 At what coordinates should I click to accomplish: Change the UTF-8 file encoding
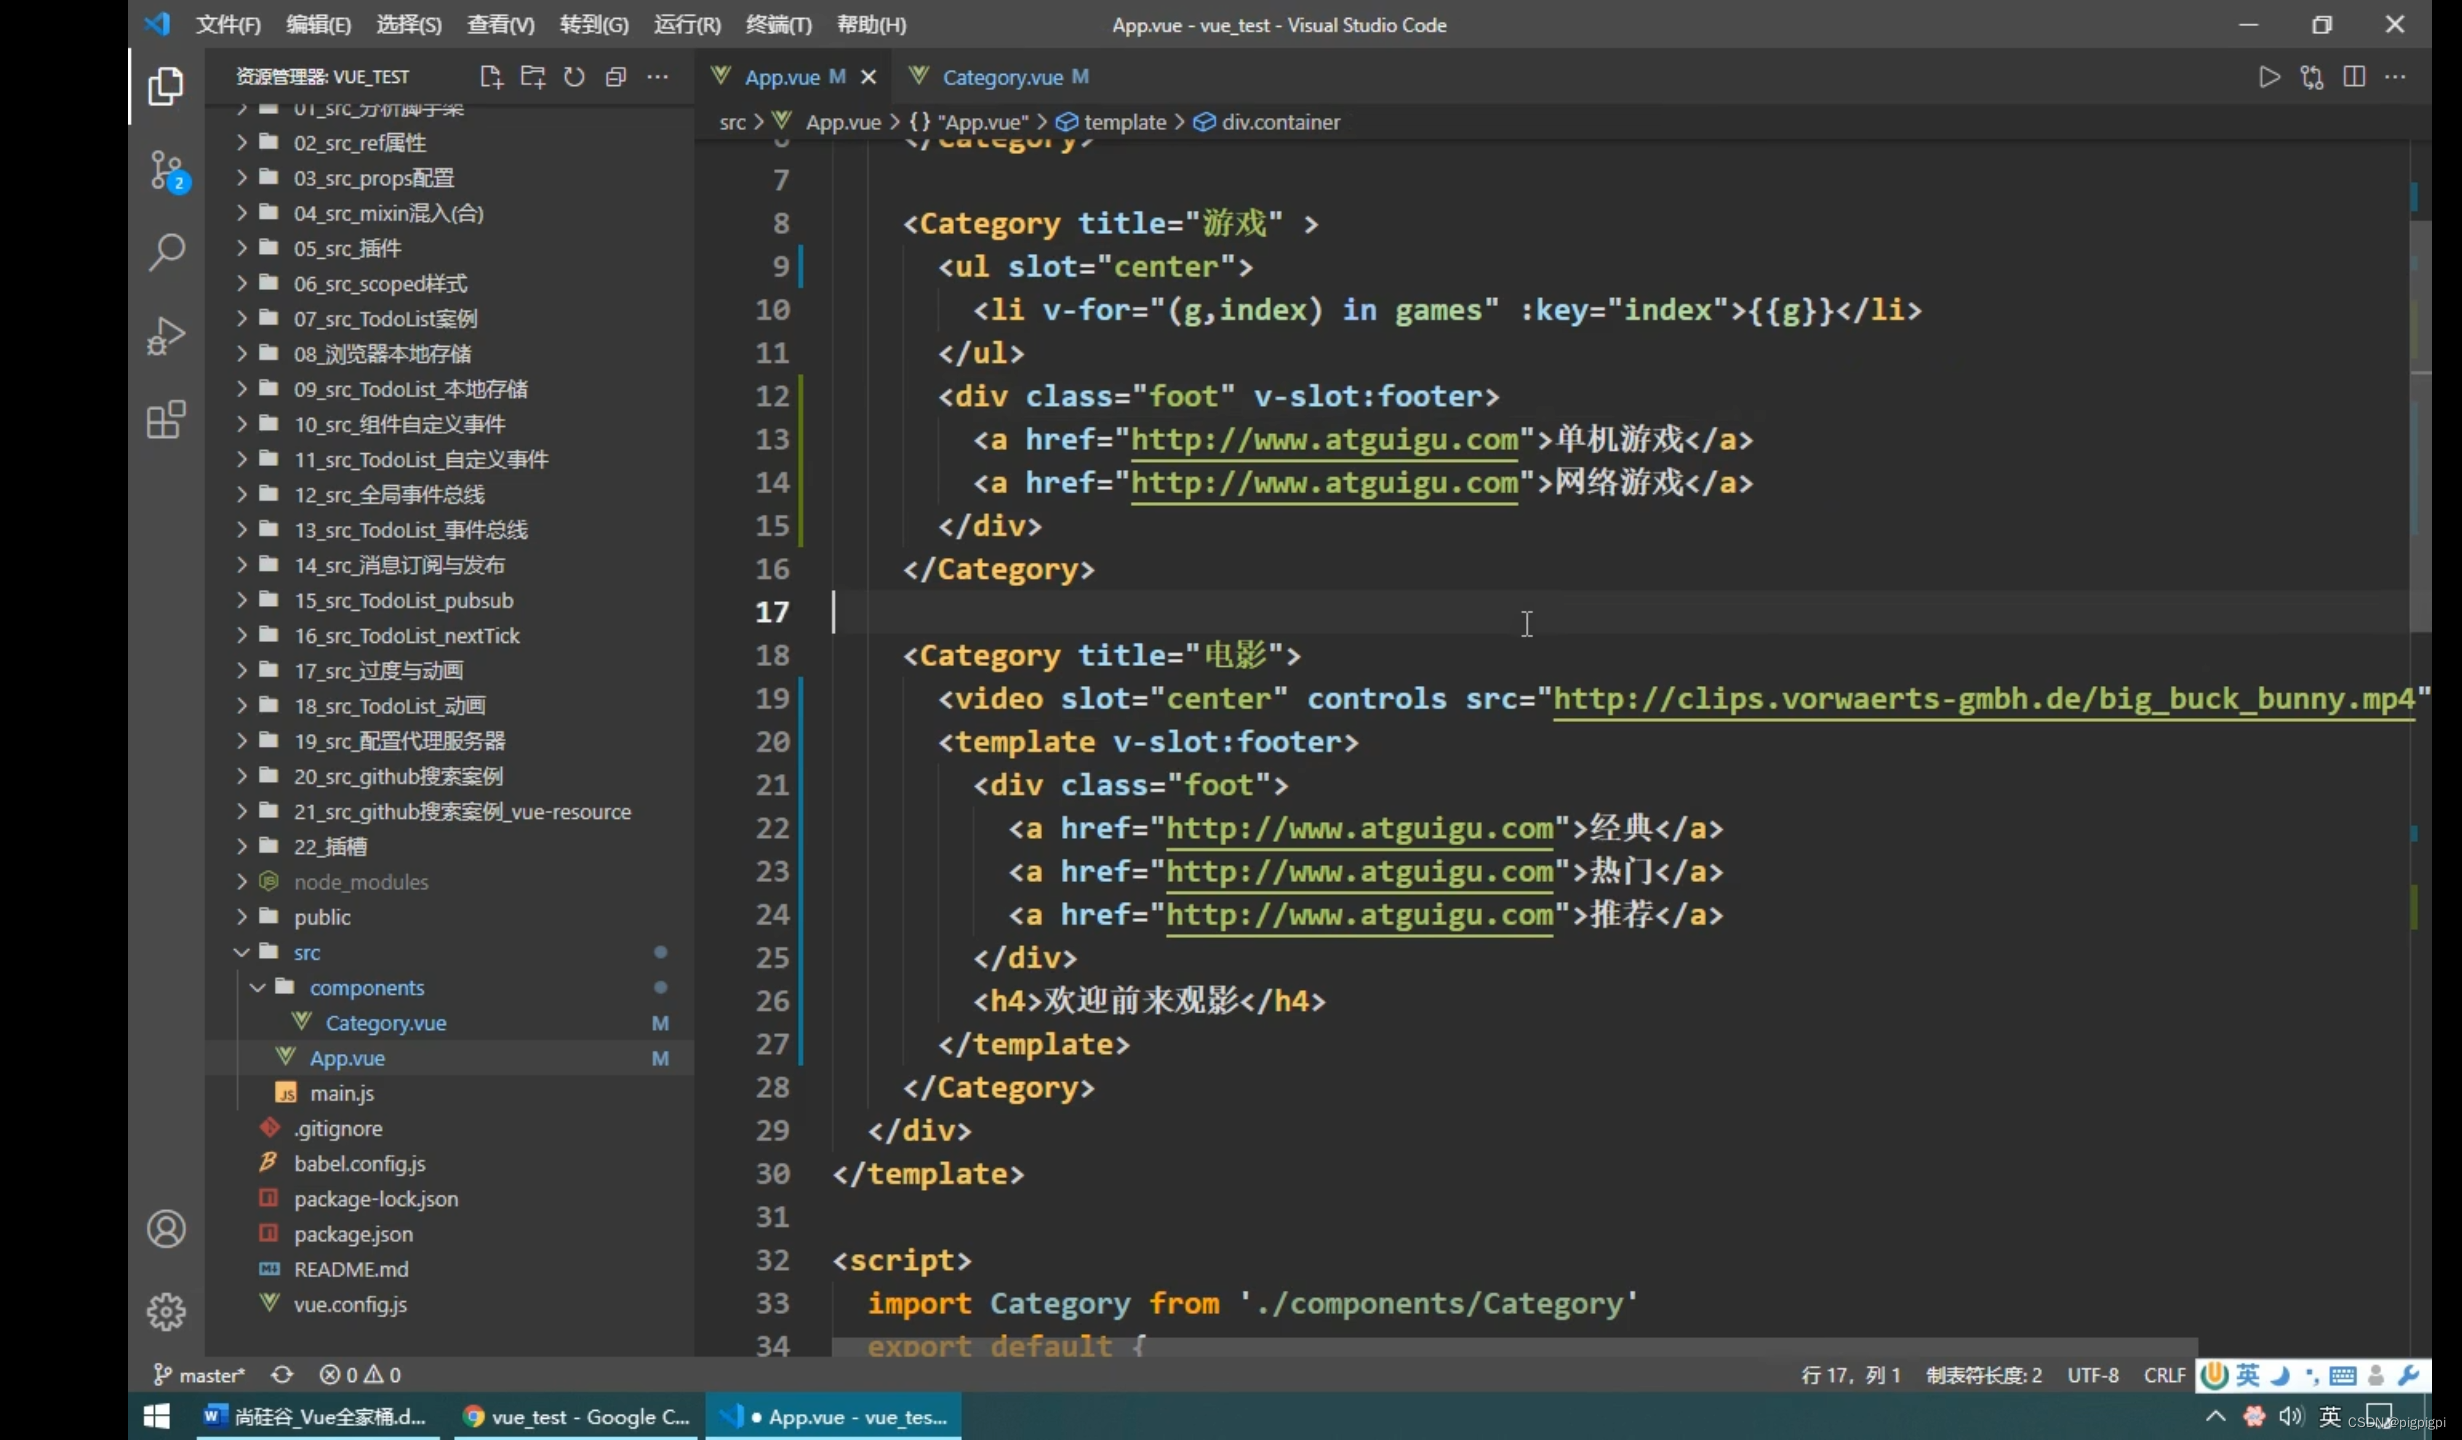2092,1375
